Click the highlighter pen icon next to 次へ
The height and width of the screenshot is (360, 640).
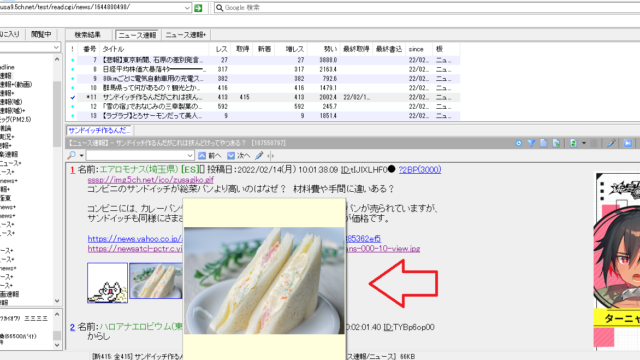259,156
